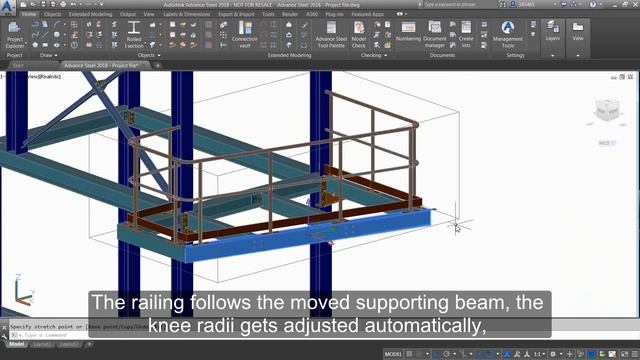Open the Extended Modeling ribbon tab

point(90,14)
